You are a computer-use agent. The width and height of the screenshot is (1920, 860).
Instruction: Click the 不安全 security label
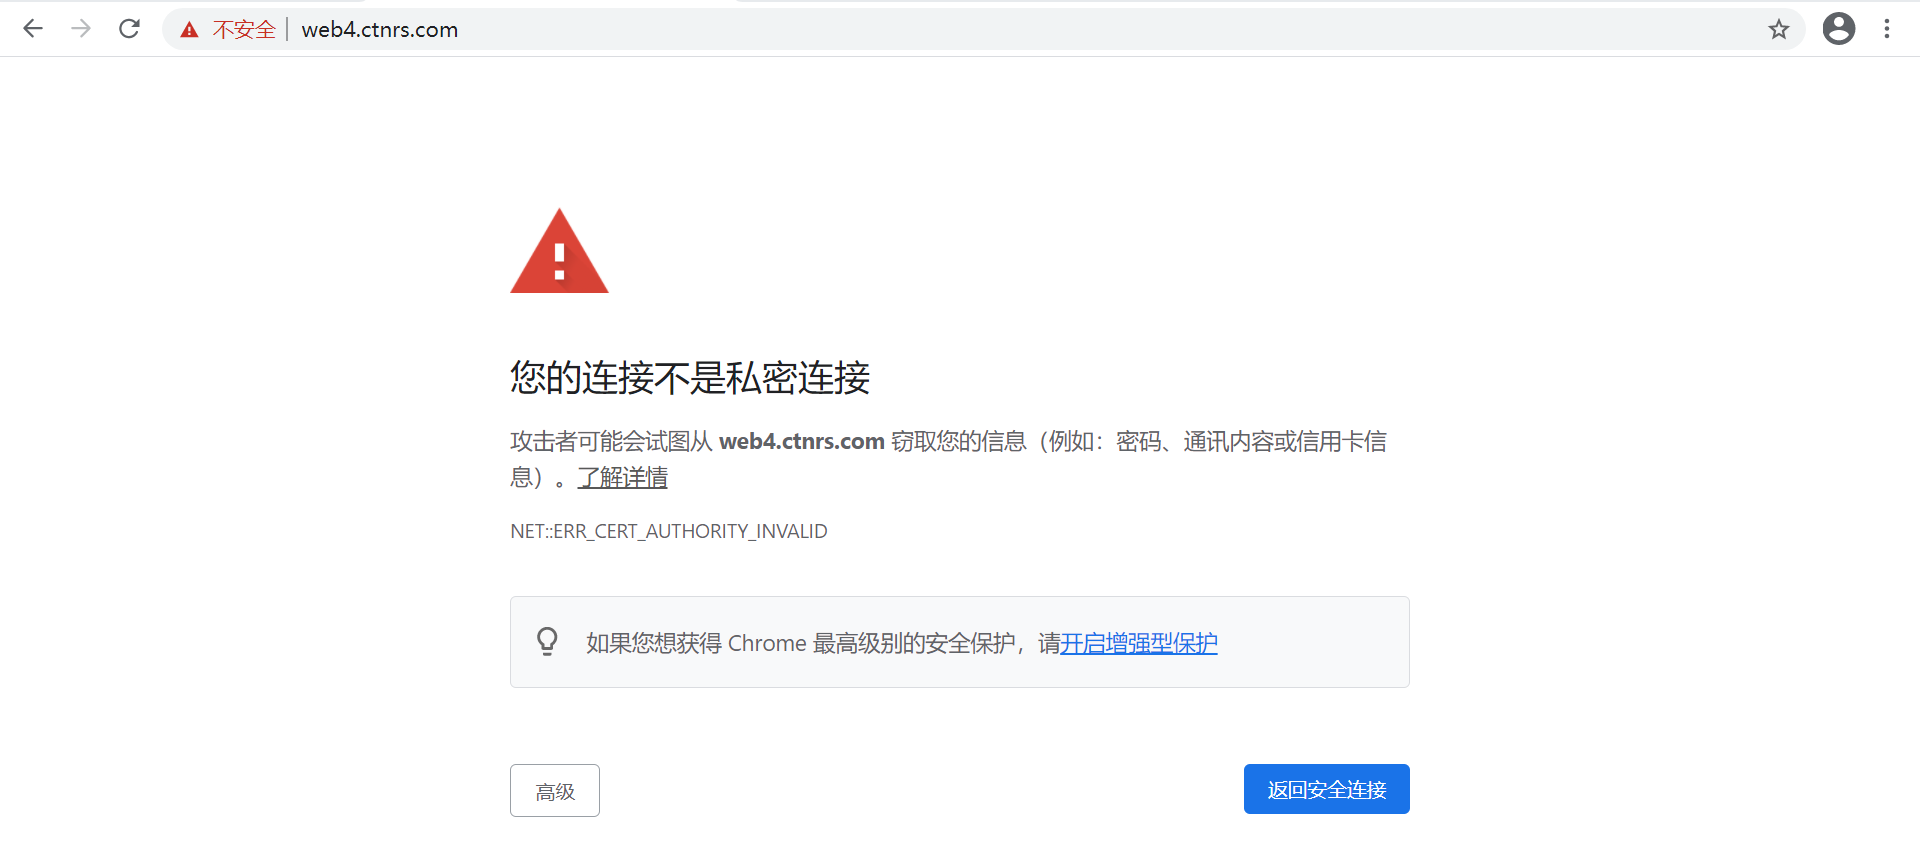[x=244, y=30]
